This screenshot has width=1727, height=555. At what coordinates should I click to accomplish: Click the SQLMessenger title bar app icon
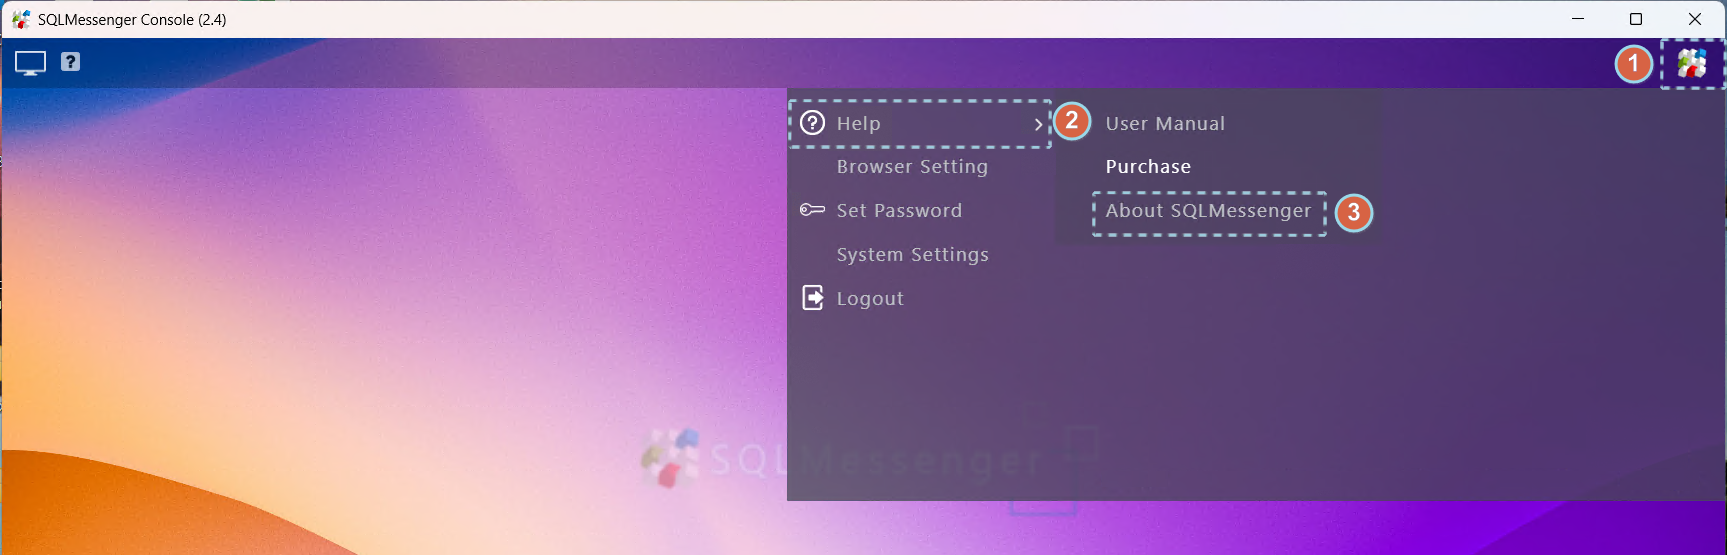tap(21, 19)
